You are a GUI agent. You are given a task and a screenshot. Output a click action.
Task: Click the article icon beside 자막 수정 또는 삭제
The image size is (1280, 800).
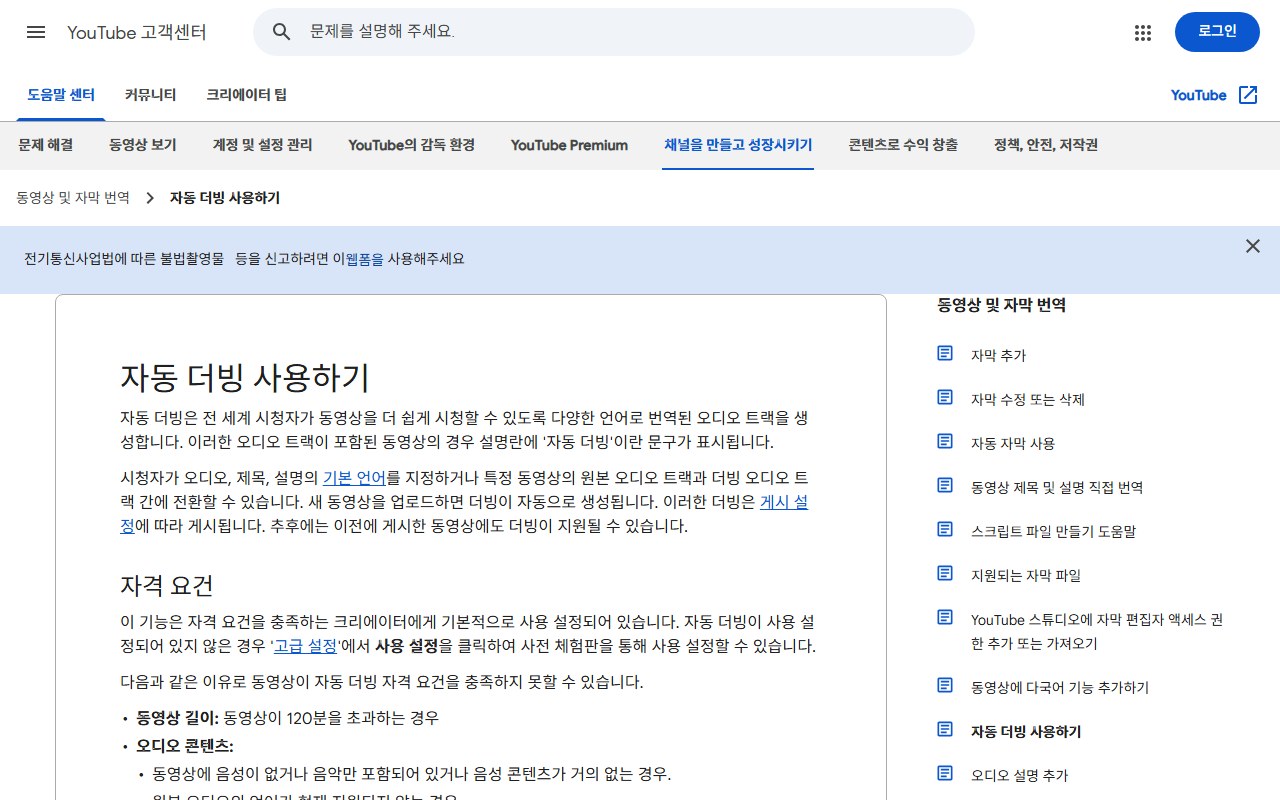[x=945, y=398]
